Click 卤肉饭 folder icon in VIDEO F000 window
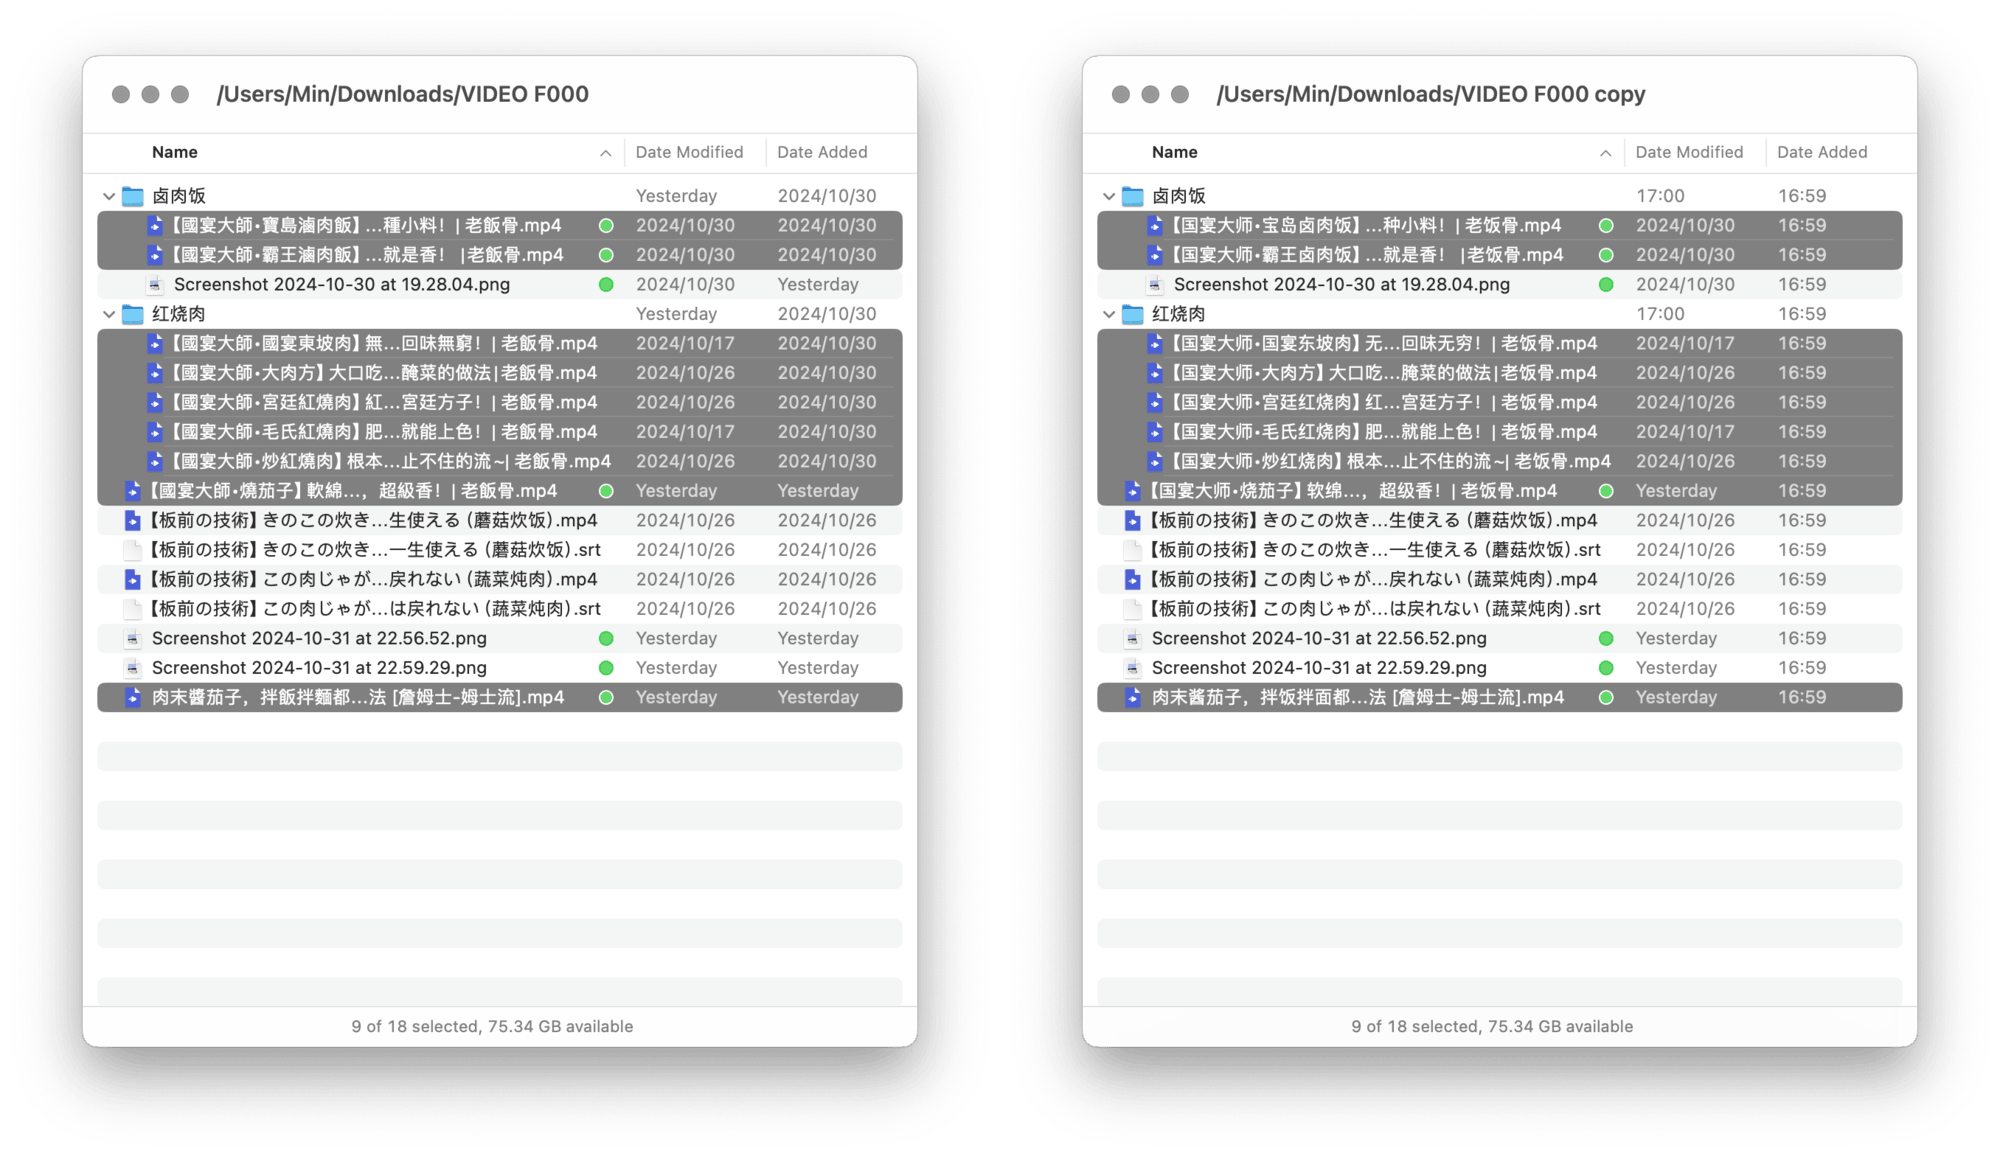Viewport: 2000px width, 1156px height. pyautogui.click(x=133, y=196)
